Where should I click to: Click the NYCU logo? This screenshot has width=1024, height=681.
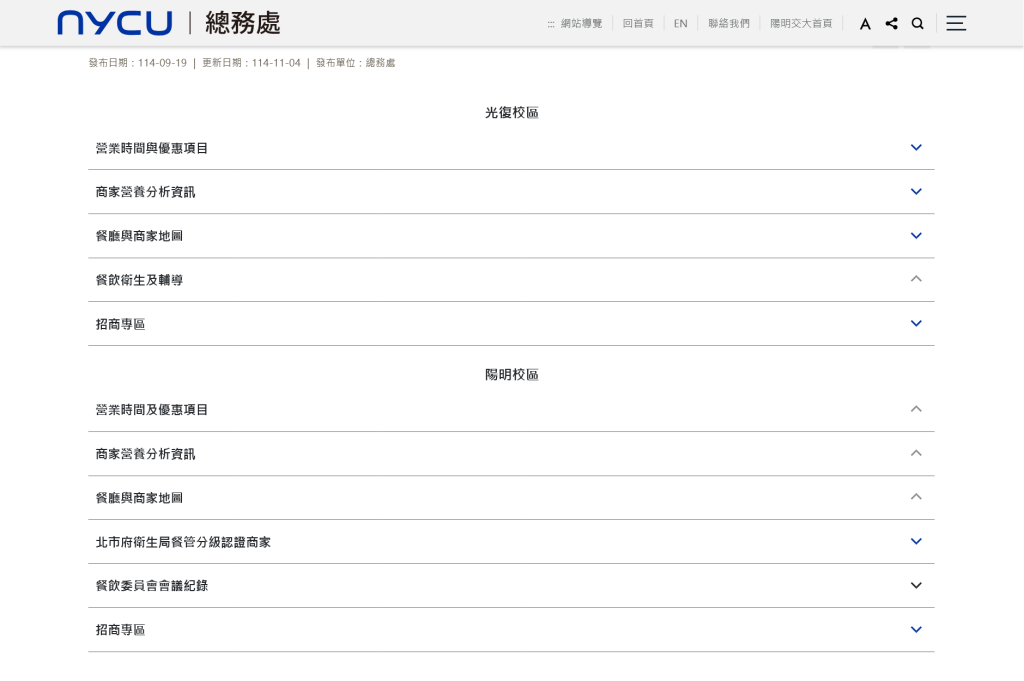coord(114,23)
